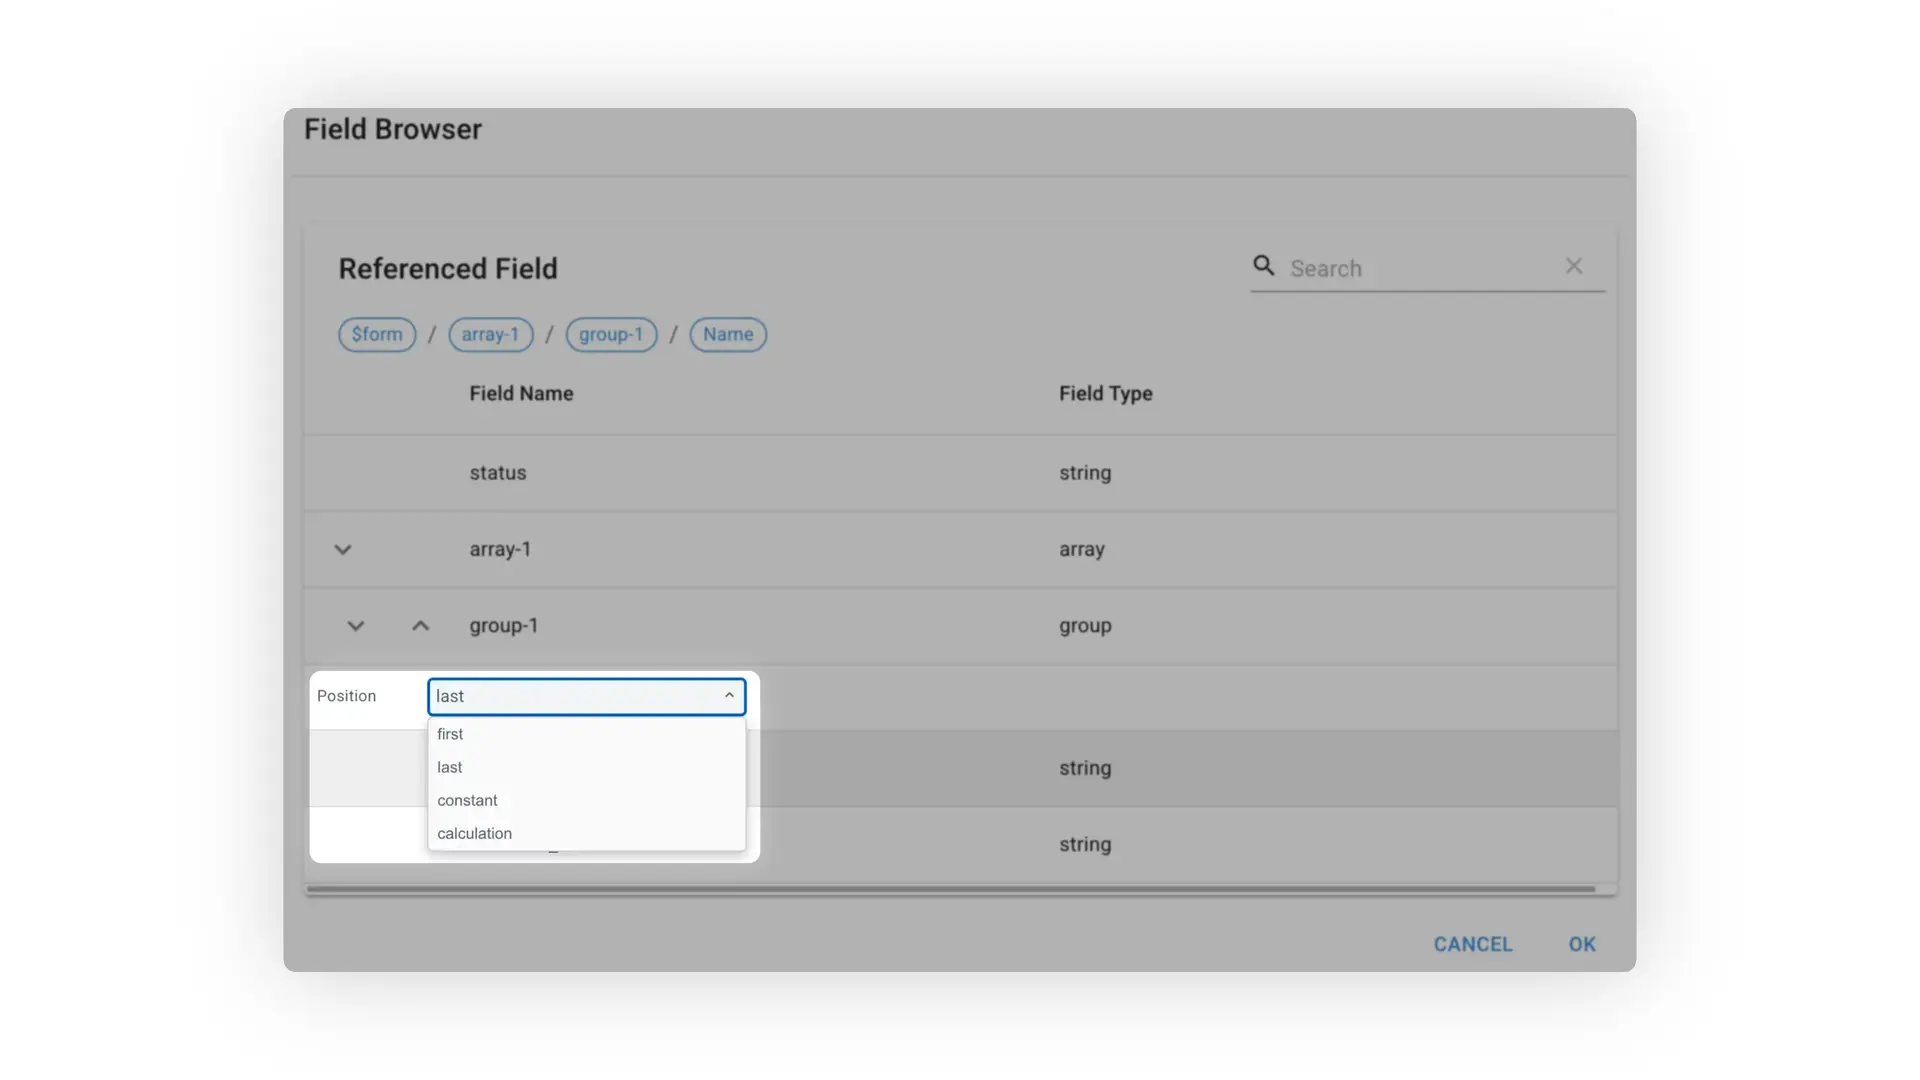Navigate to $form via the breadcrumb chip
The image size is (1920, 1080).
(x=377, y=334)
